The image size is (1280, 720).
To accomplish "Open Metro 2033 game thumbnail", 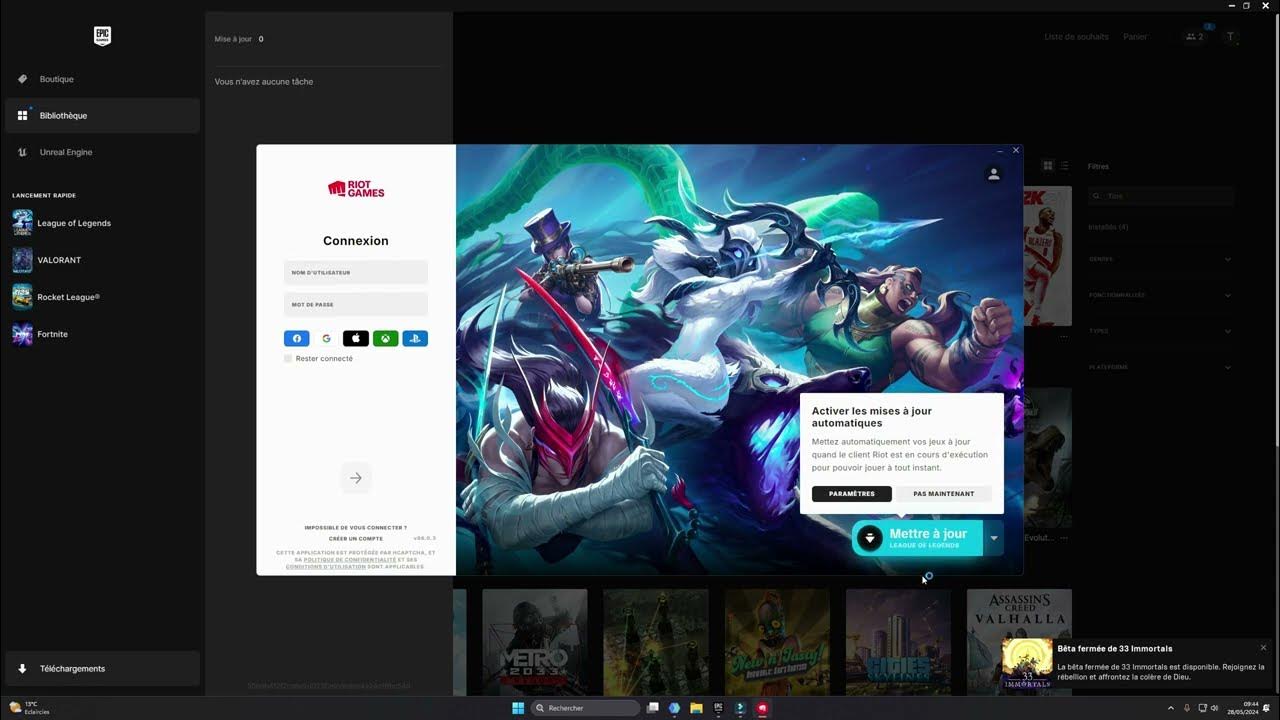I will pyautogui.click(x=535, y=641).
